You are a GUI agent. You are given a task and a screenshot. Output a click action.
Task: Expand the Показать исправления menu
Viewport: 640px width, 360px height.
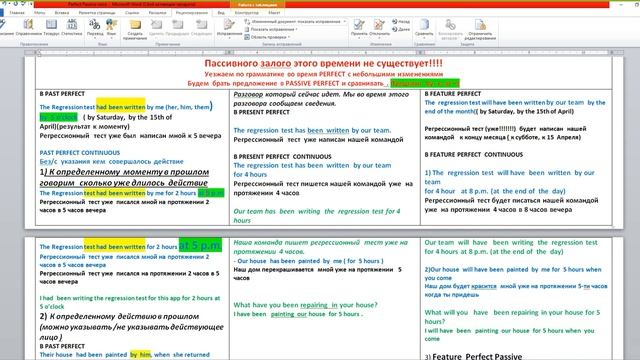tap(271, 29)
